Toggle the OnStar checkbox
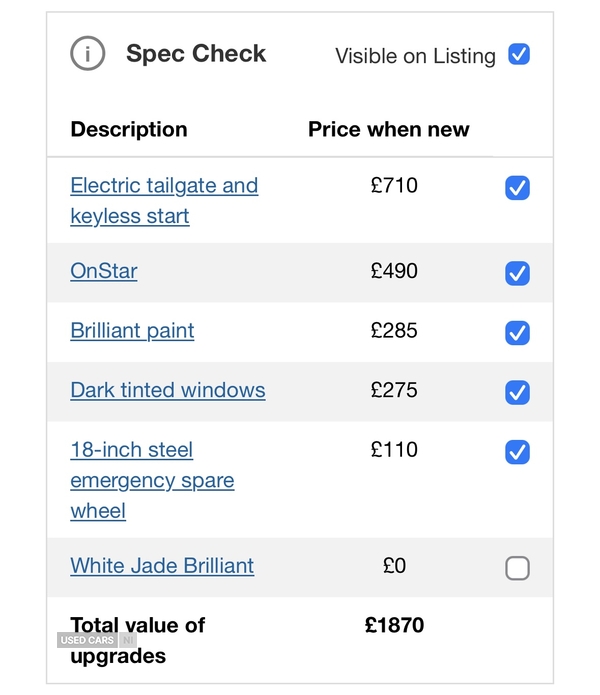600x695 pixels. pyautogui.click(x=517, y=273)
